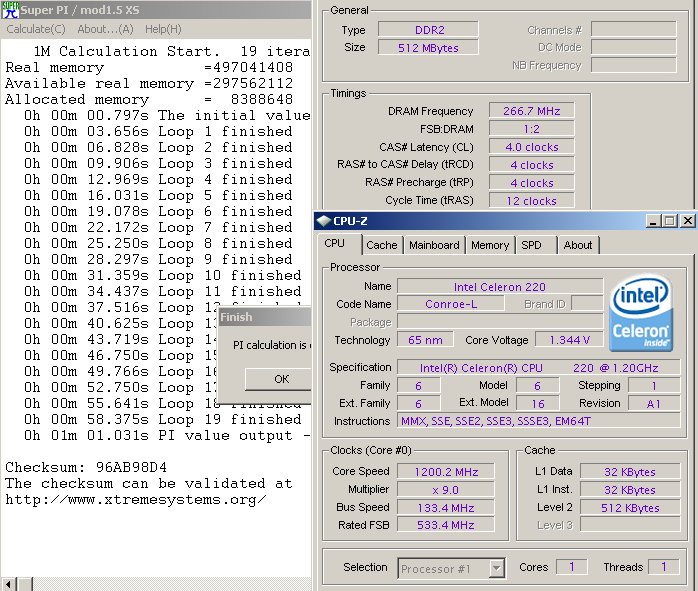Click the Revision value 'A1'

654,404
